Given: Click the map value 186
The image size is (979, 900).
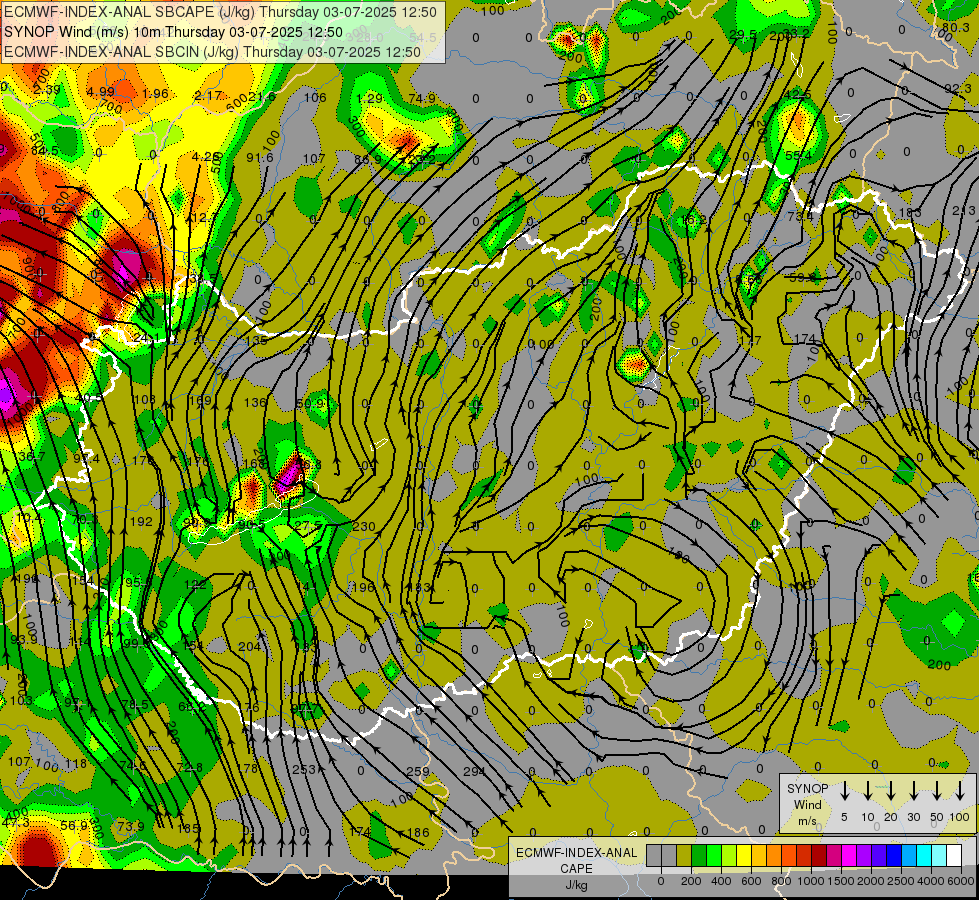Looking at the screenshot, I should (x=418, y=832).
